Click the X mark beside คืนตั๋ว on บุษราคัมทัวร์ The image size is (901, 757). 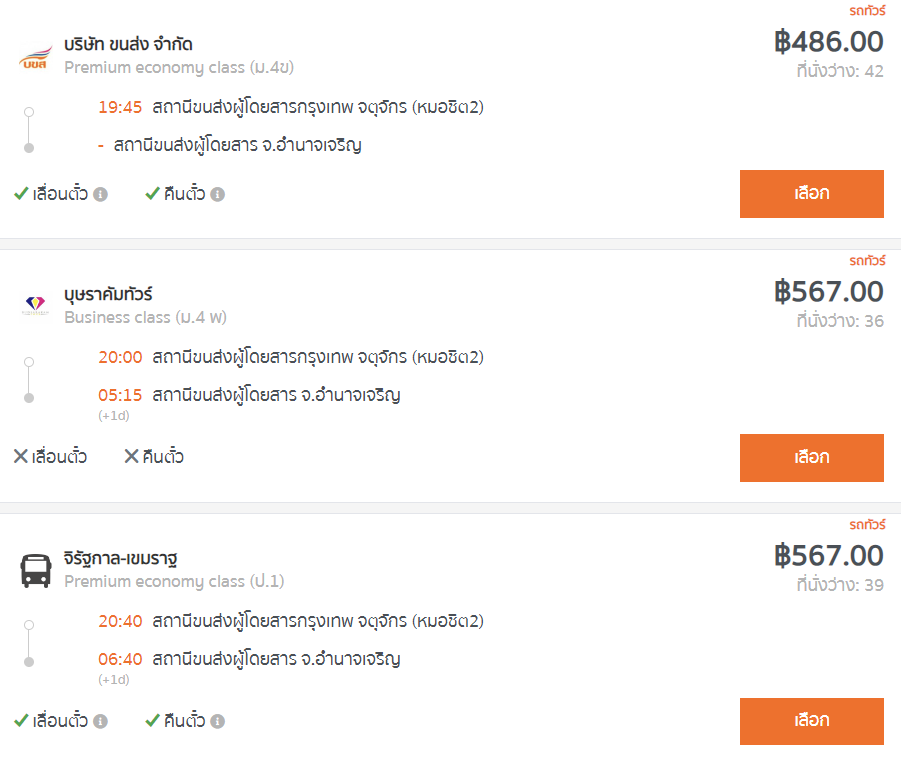tap(132, 456)
